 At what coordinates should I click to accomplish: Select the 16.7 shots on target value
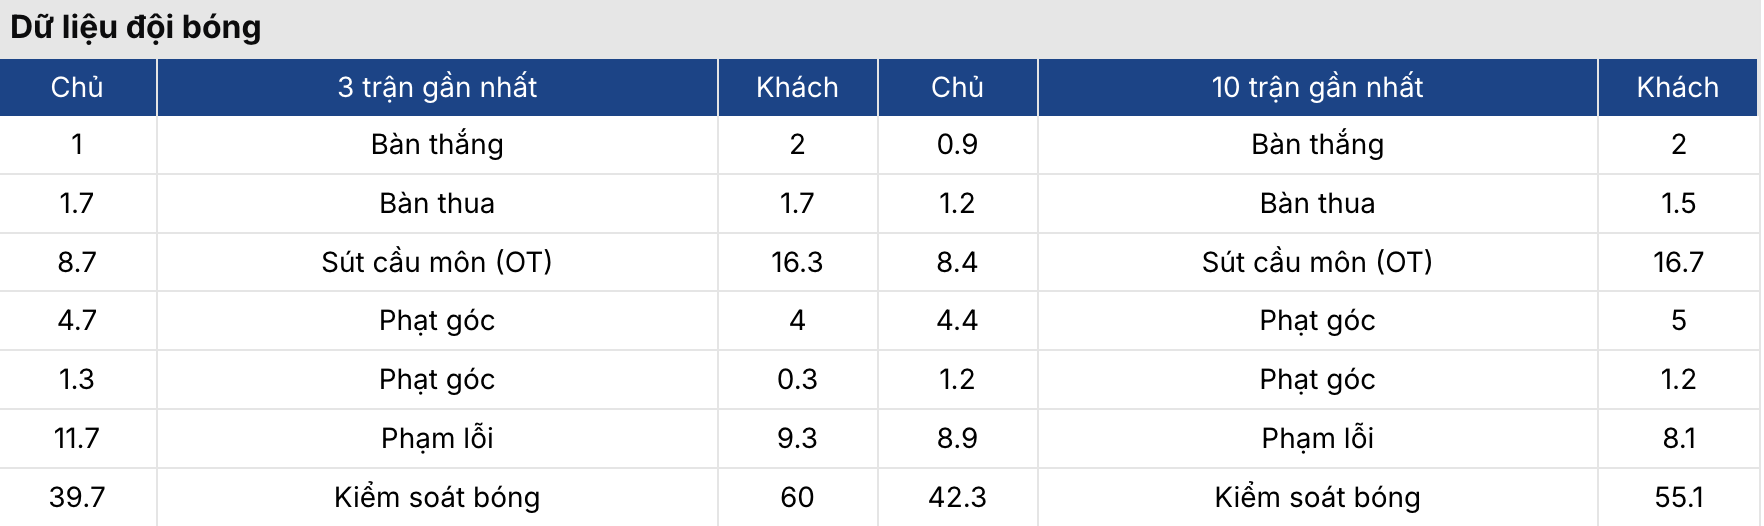[1678, 262]
